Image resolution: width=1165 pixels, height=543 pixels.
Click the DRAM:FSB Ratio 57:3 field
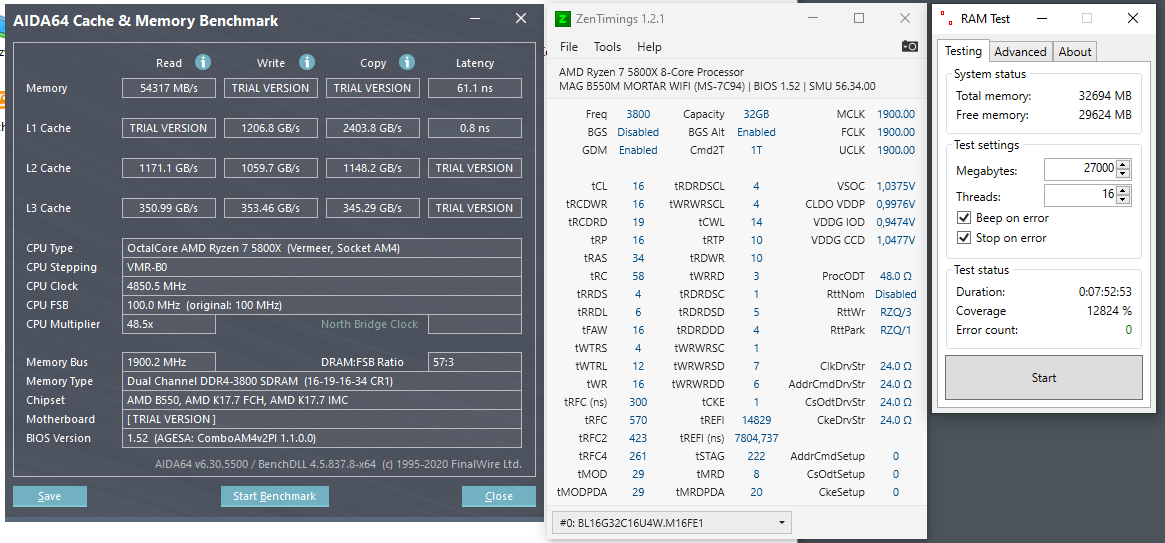point(475,362)
